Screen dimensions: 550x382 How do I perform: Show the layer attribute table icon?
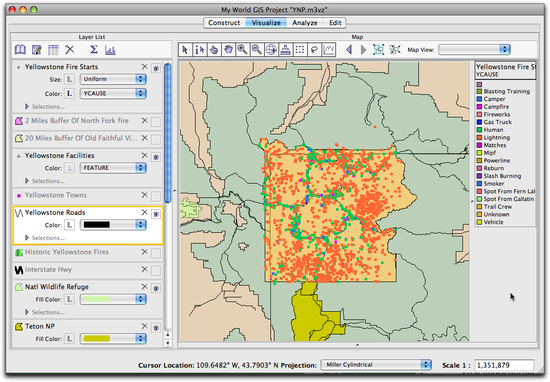tap(53, 50)
